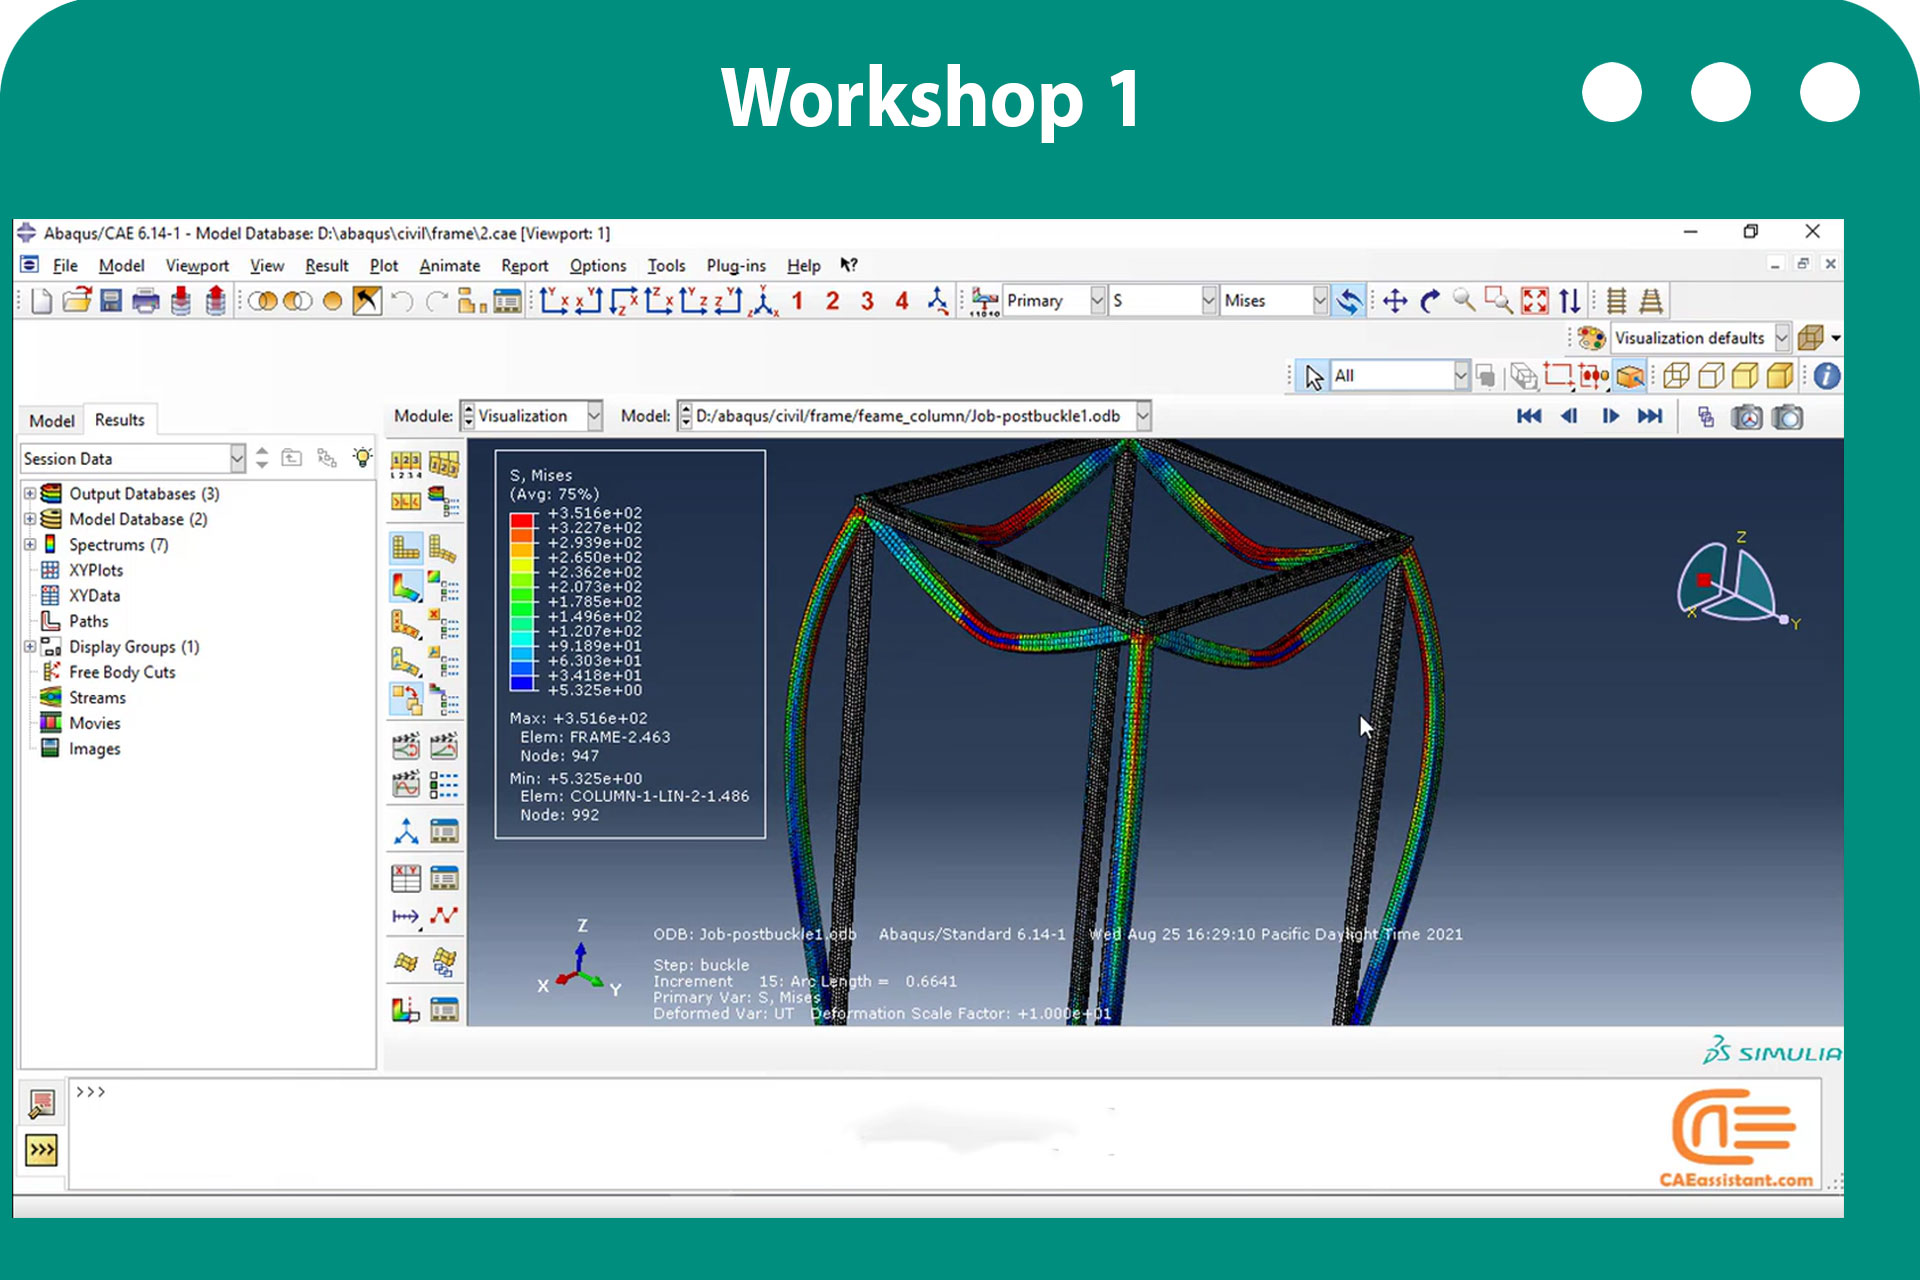
Task: Click the Auto-Fit View icon
Action: (x=1534, y=301)
